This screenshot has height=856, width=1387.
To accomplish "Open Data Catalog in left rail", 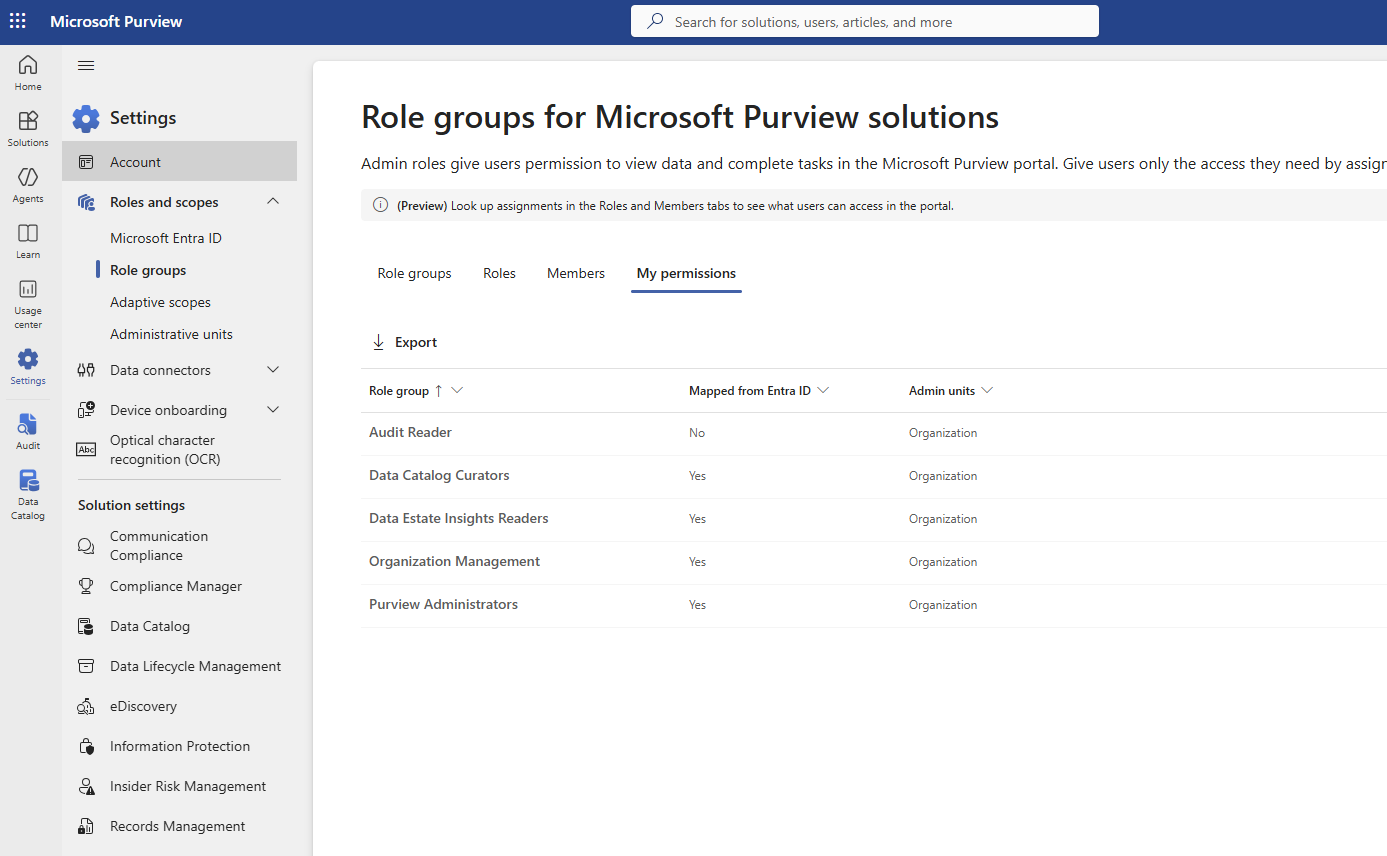I will 28,495.
